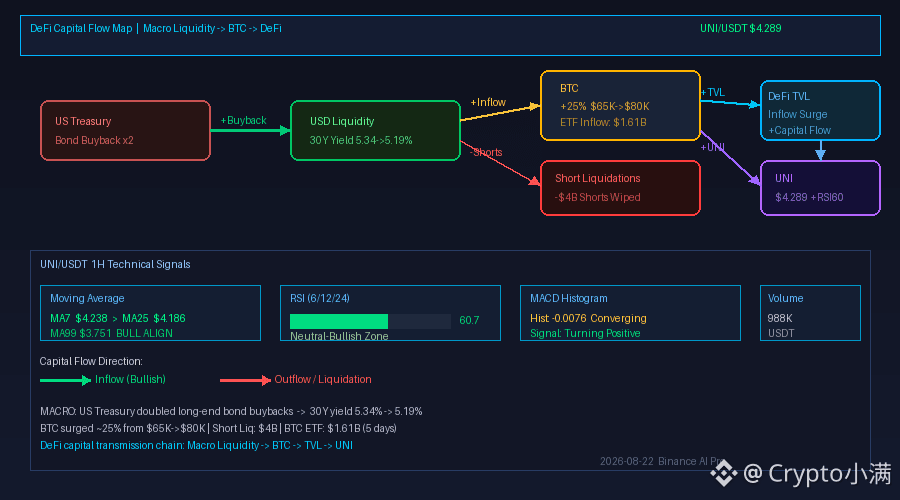Click the MACD Histogram card
900x500 pixels.
tap(630, 313)
